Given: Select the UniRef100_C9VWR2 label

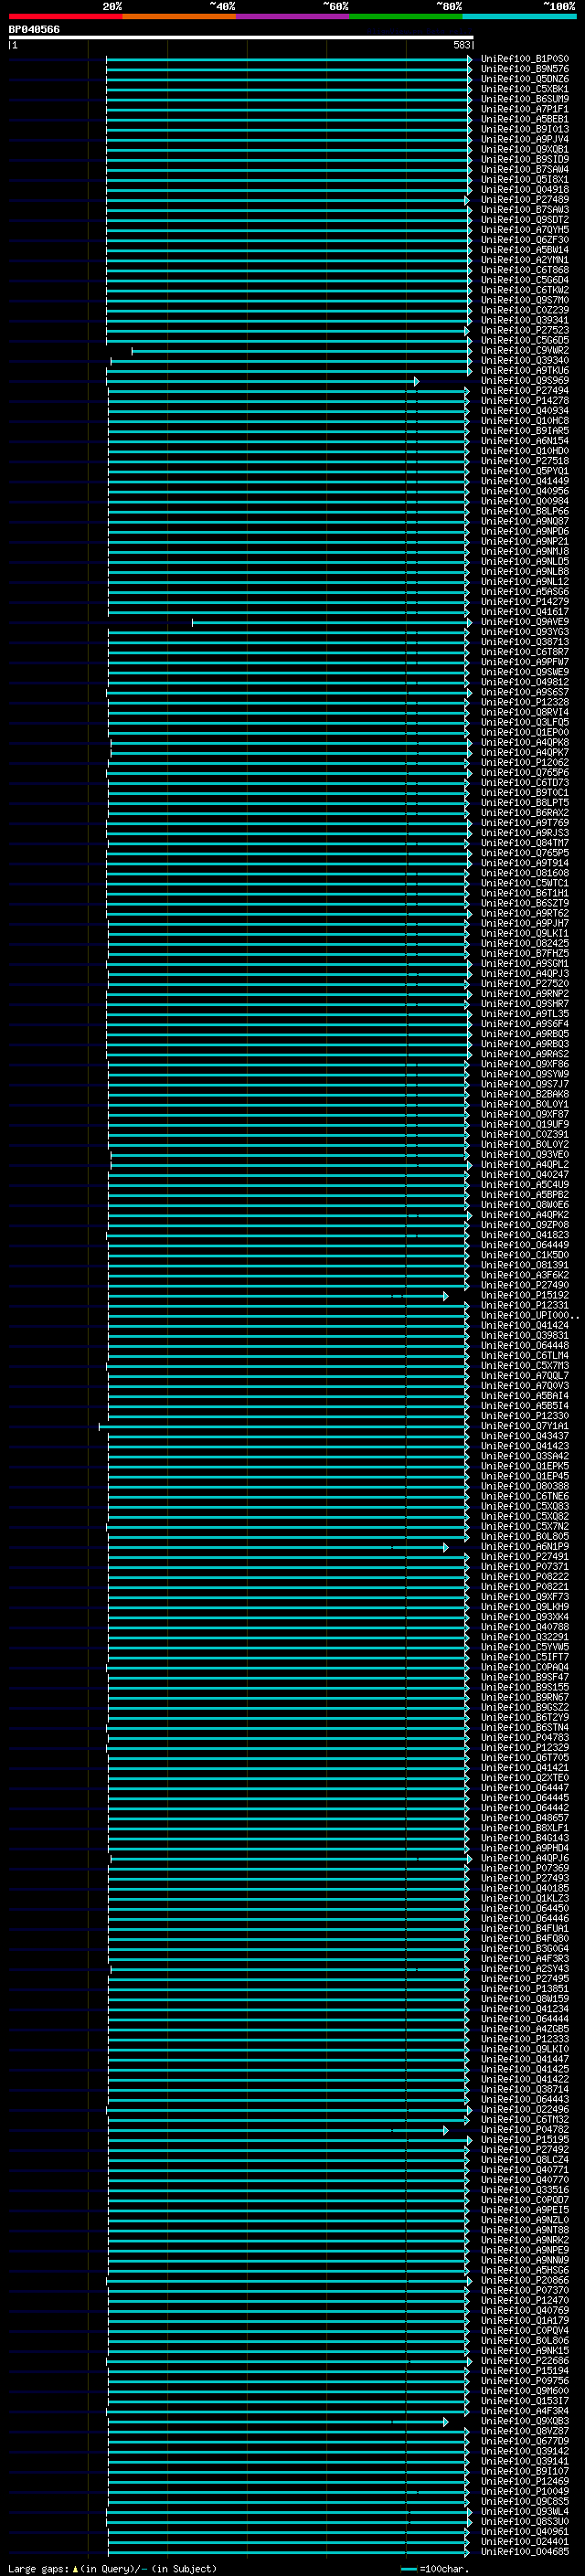Looking at the screenshot, I should 524,351.
